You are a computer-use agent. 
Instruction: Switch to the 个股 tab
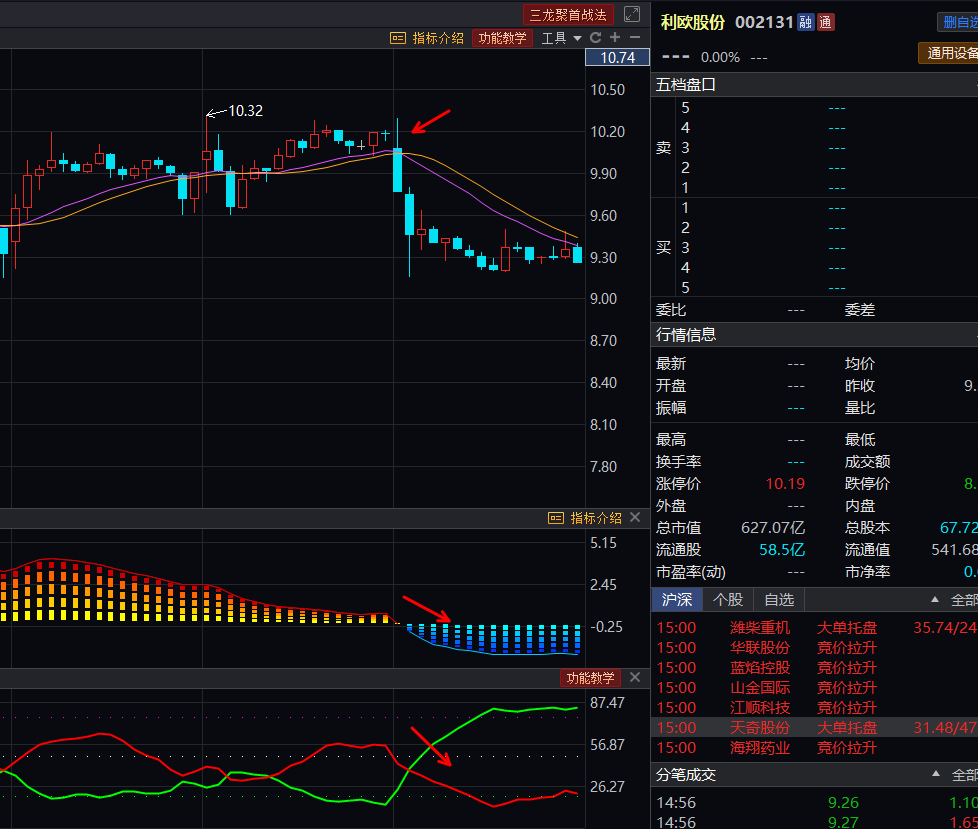pyautogui.click(x=728, y=600)
